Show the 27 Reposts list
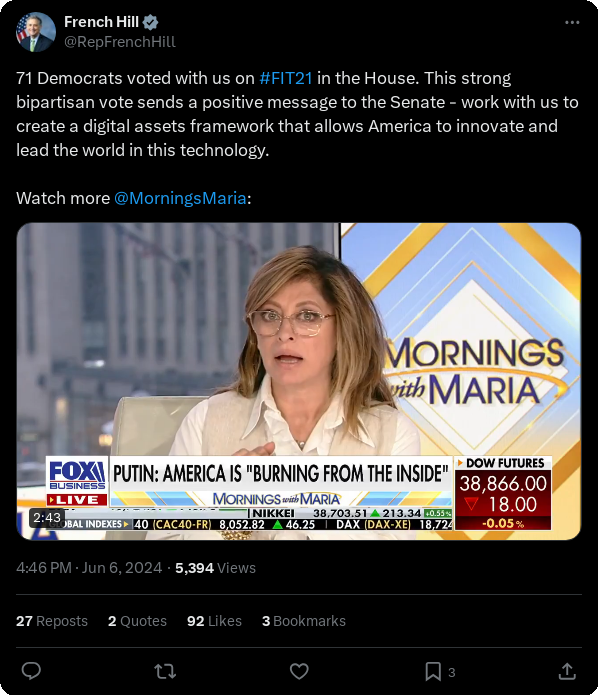598x695 pixels. [x=52, y=621]
